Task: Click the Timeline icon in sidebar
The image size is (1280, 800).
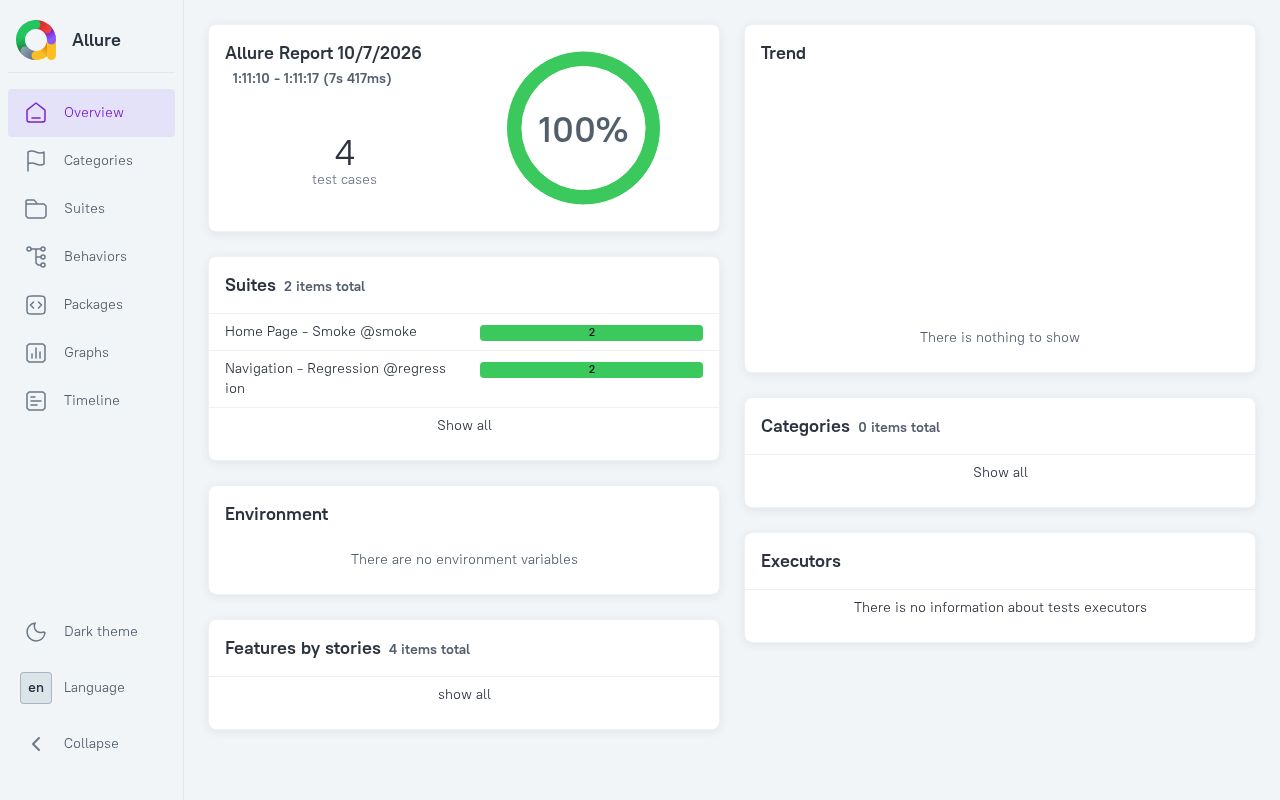Action: (x=36, y=401)
